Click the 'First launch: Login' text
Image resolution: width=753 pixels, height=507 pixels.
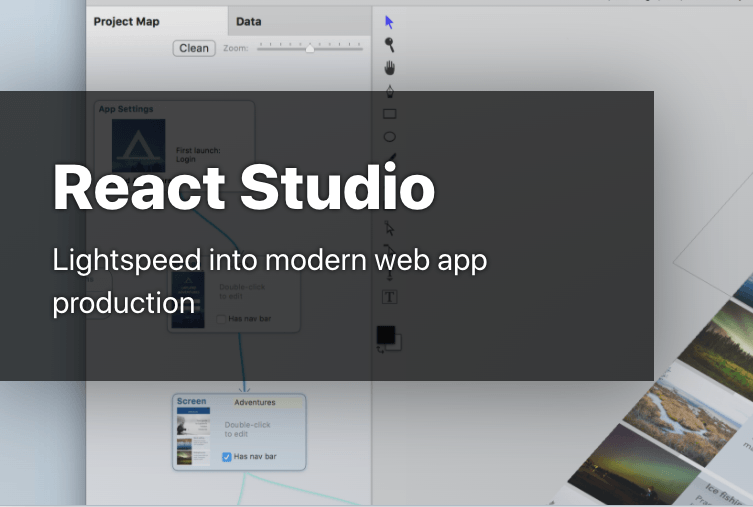tap(198, 155)
